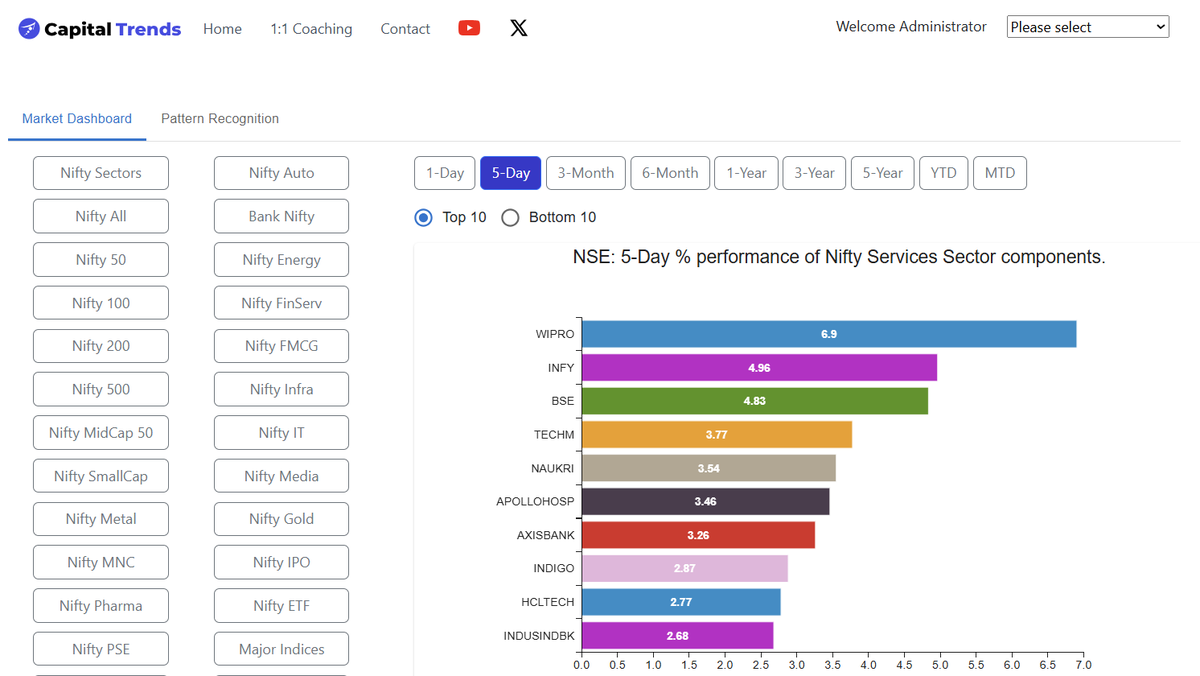Image resolution: width=1200 pixels, height=676 pixels.
Task: Show Nifty Gold view
Action: [281, 519]
